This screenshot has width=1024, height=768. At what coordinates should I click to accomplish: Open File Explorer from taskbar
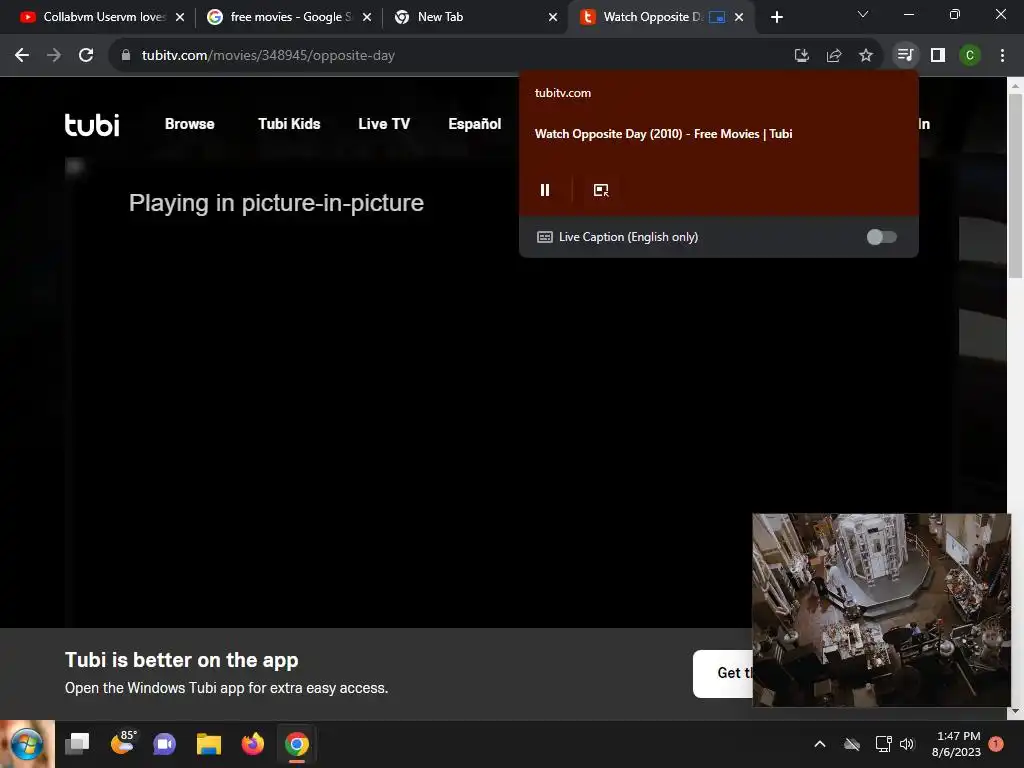point(208,744)
